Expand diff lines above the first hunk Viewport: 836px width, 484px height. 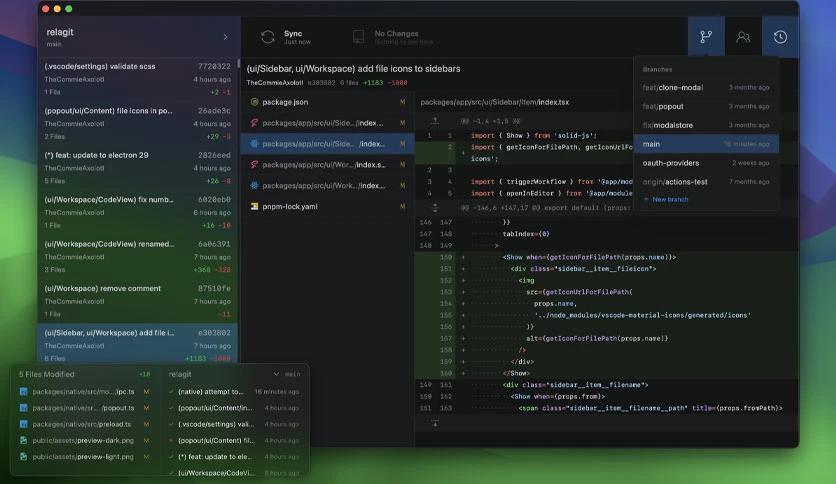[435, 121]
